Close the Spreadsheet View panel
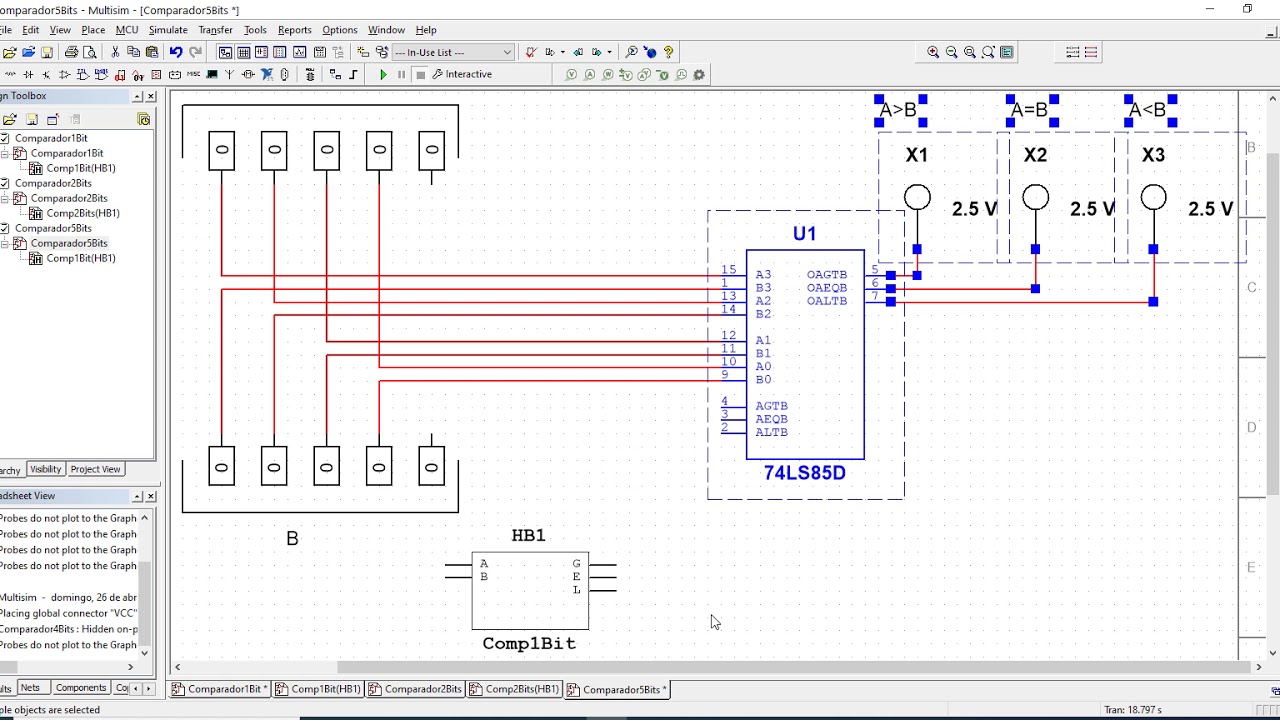Screen dimensions: 1280x720 point(151,496)
